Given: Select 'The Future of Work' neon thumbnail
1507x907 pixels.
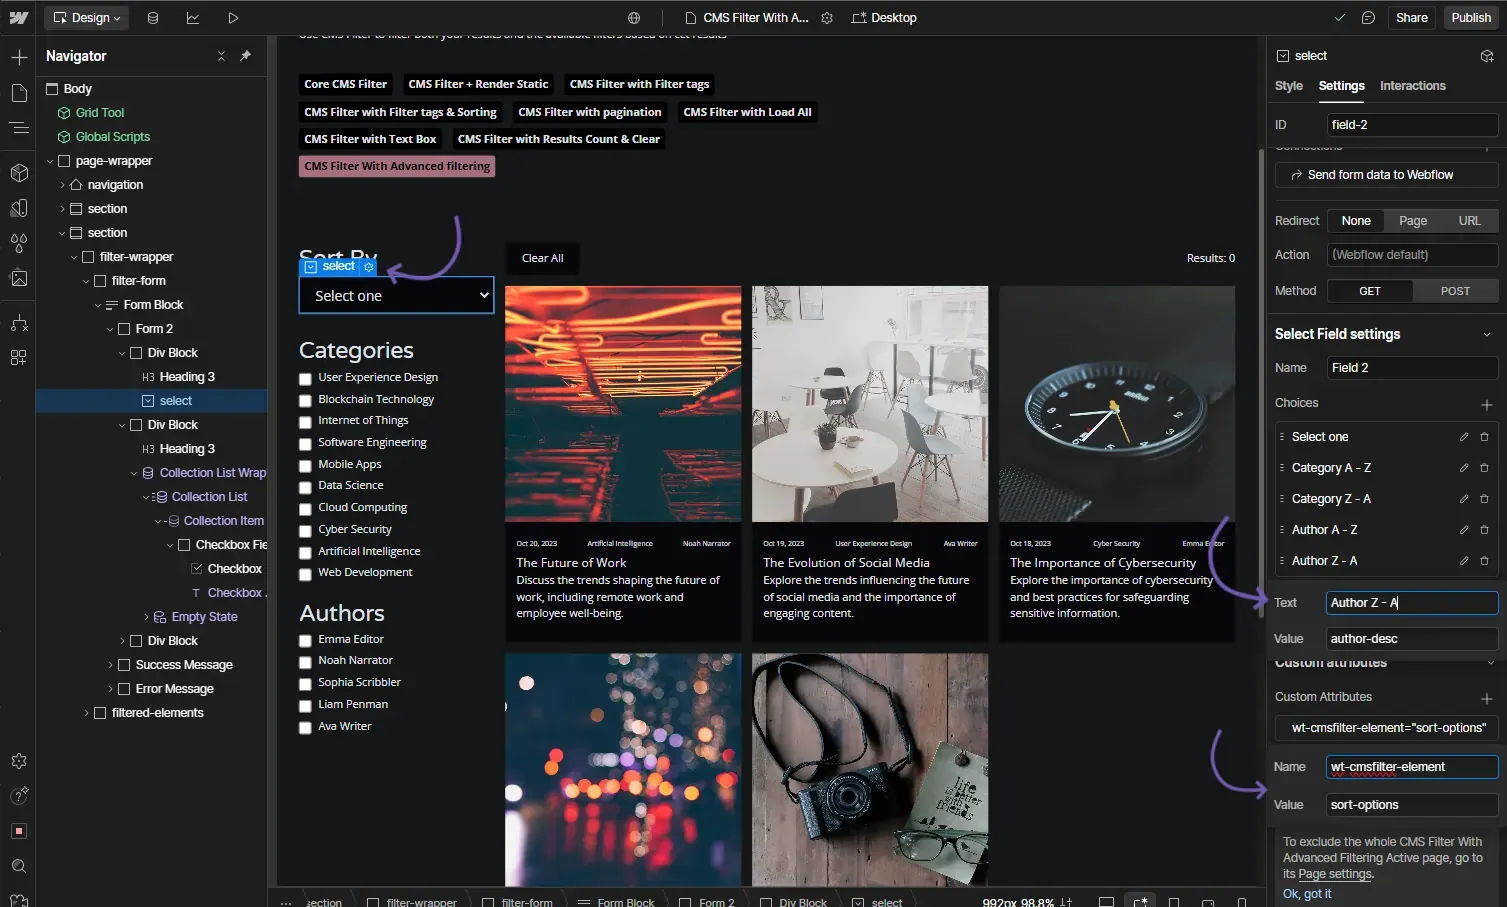Looking at the screenshot, I should [623, 404].
